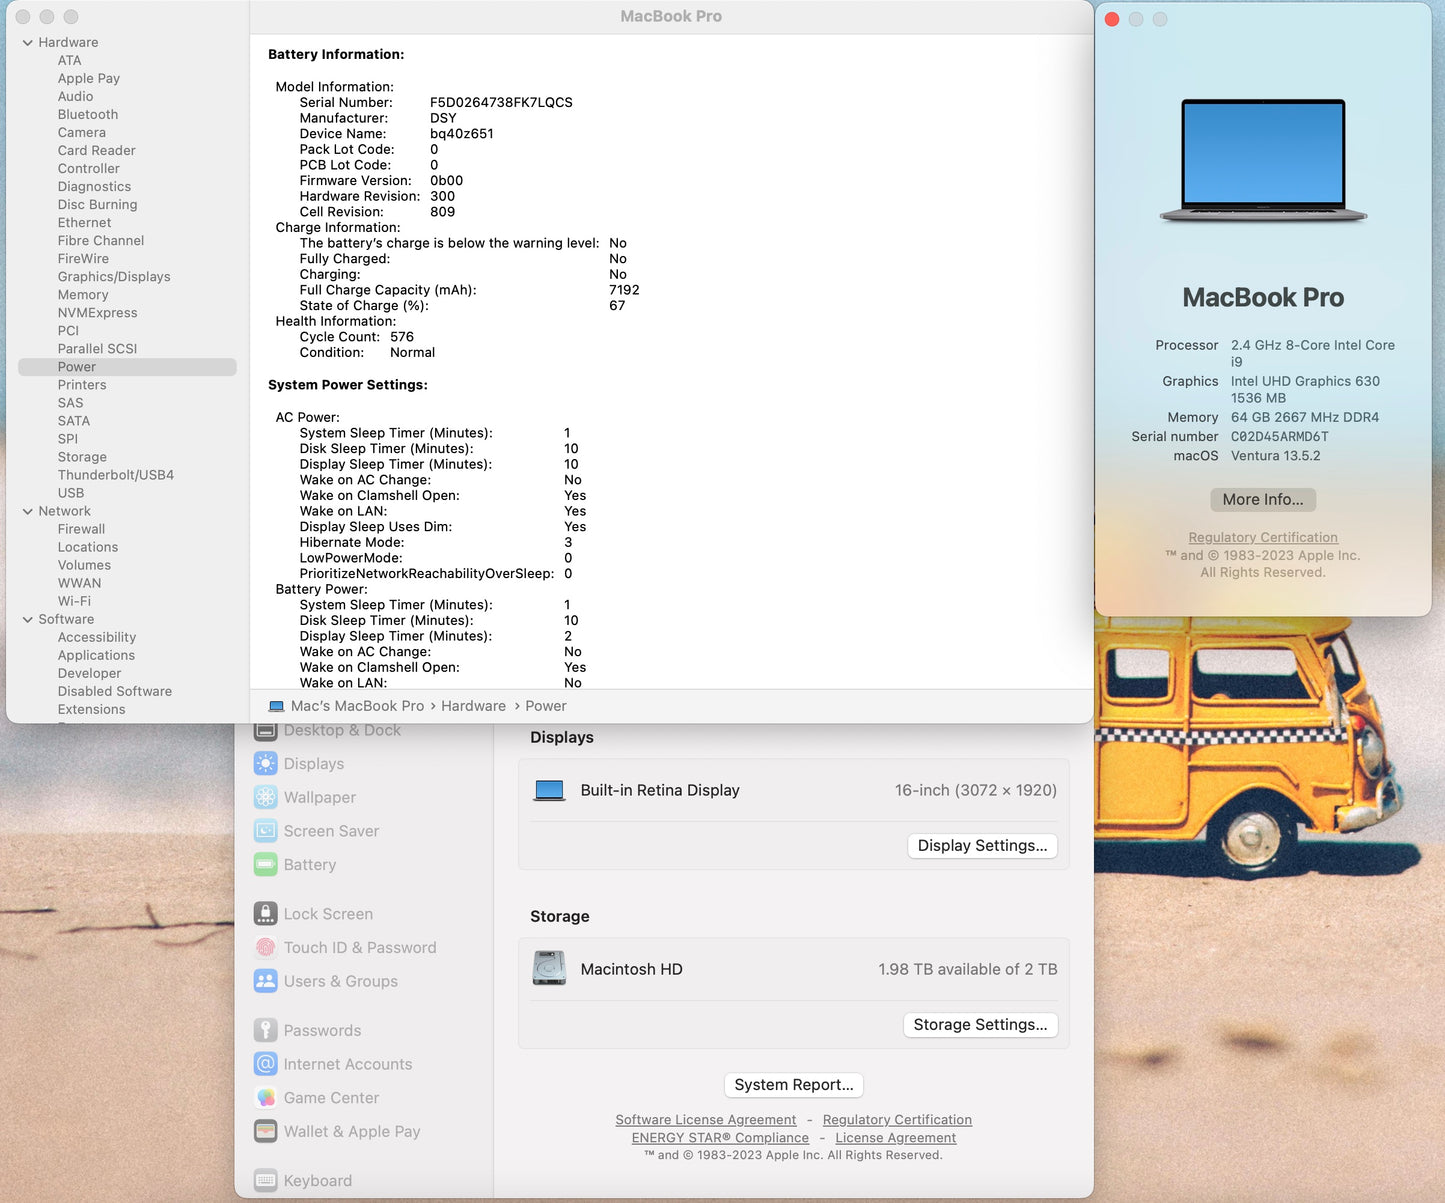The width and height of the screenshot is (1445, 1203).
Task: Collapse the Software tree section
Action: (x=28, y=620)
